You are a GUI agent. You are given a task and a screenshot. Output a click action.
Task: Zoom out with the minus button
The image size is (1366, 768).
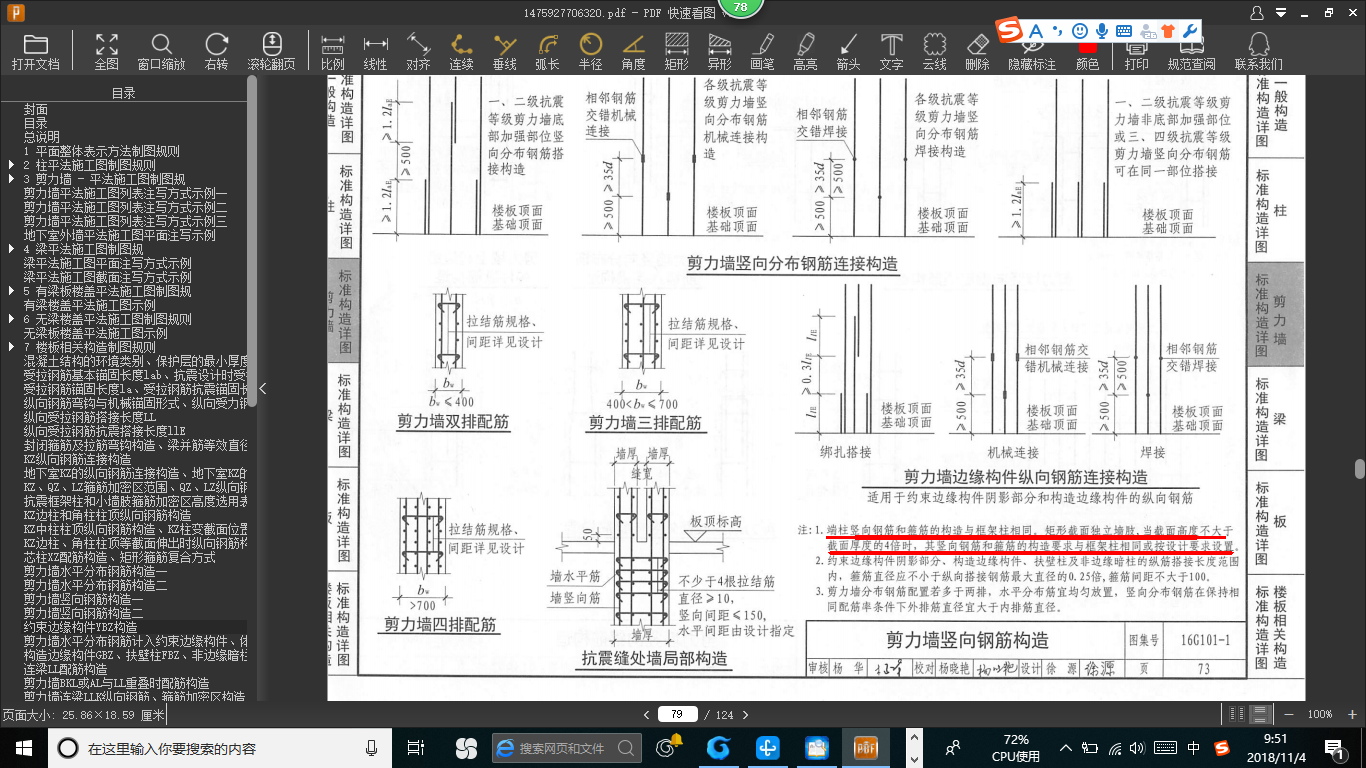point(1291,714)
